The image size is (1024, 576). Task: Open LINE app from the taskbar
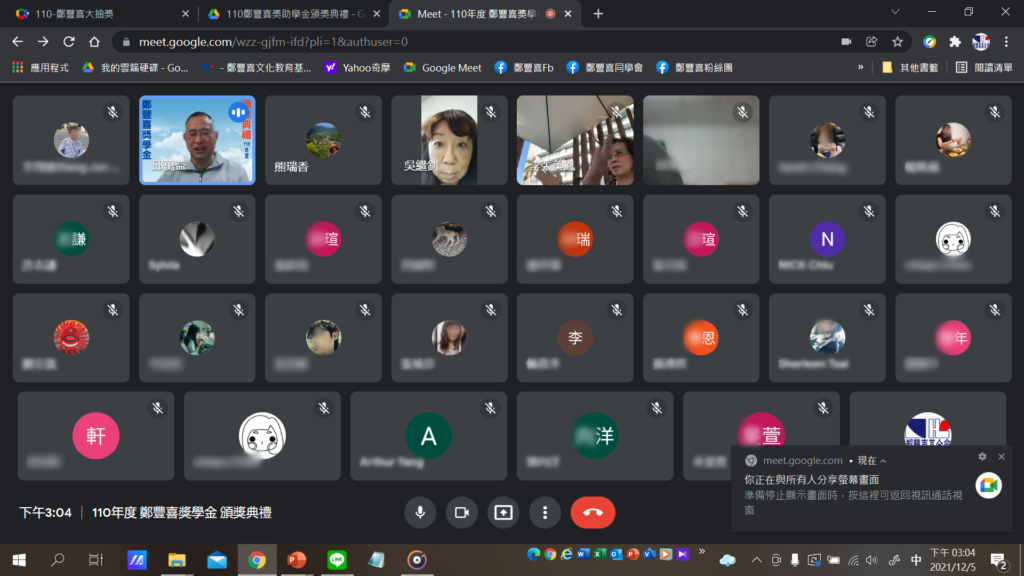tap(337, 560)
